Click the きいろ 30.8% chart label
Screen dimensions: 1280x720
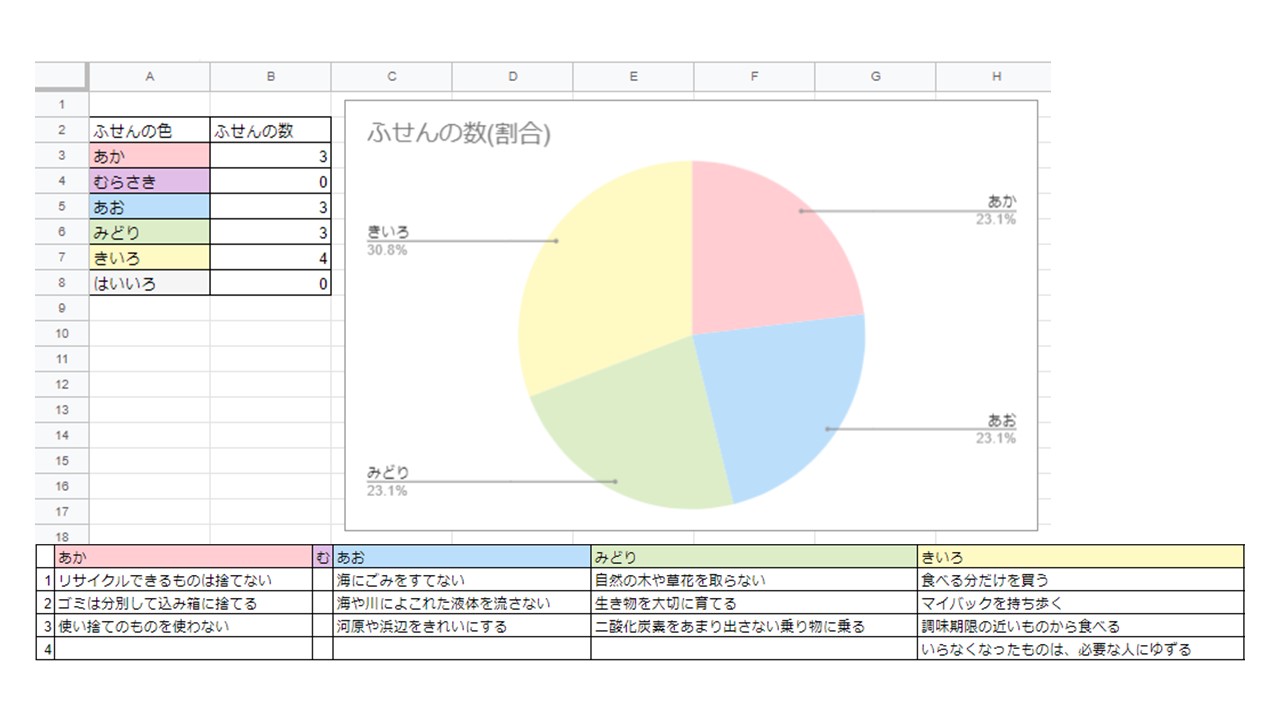[x=388, y=241]
